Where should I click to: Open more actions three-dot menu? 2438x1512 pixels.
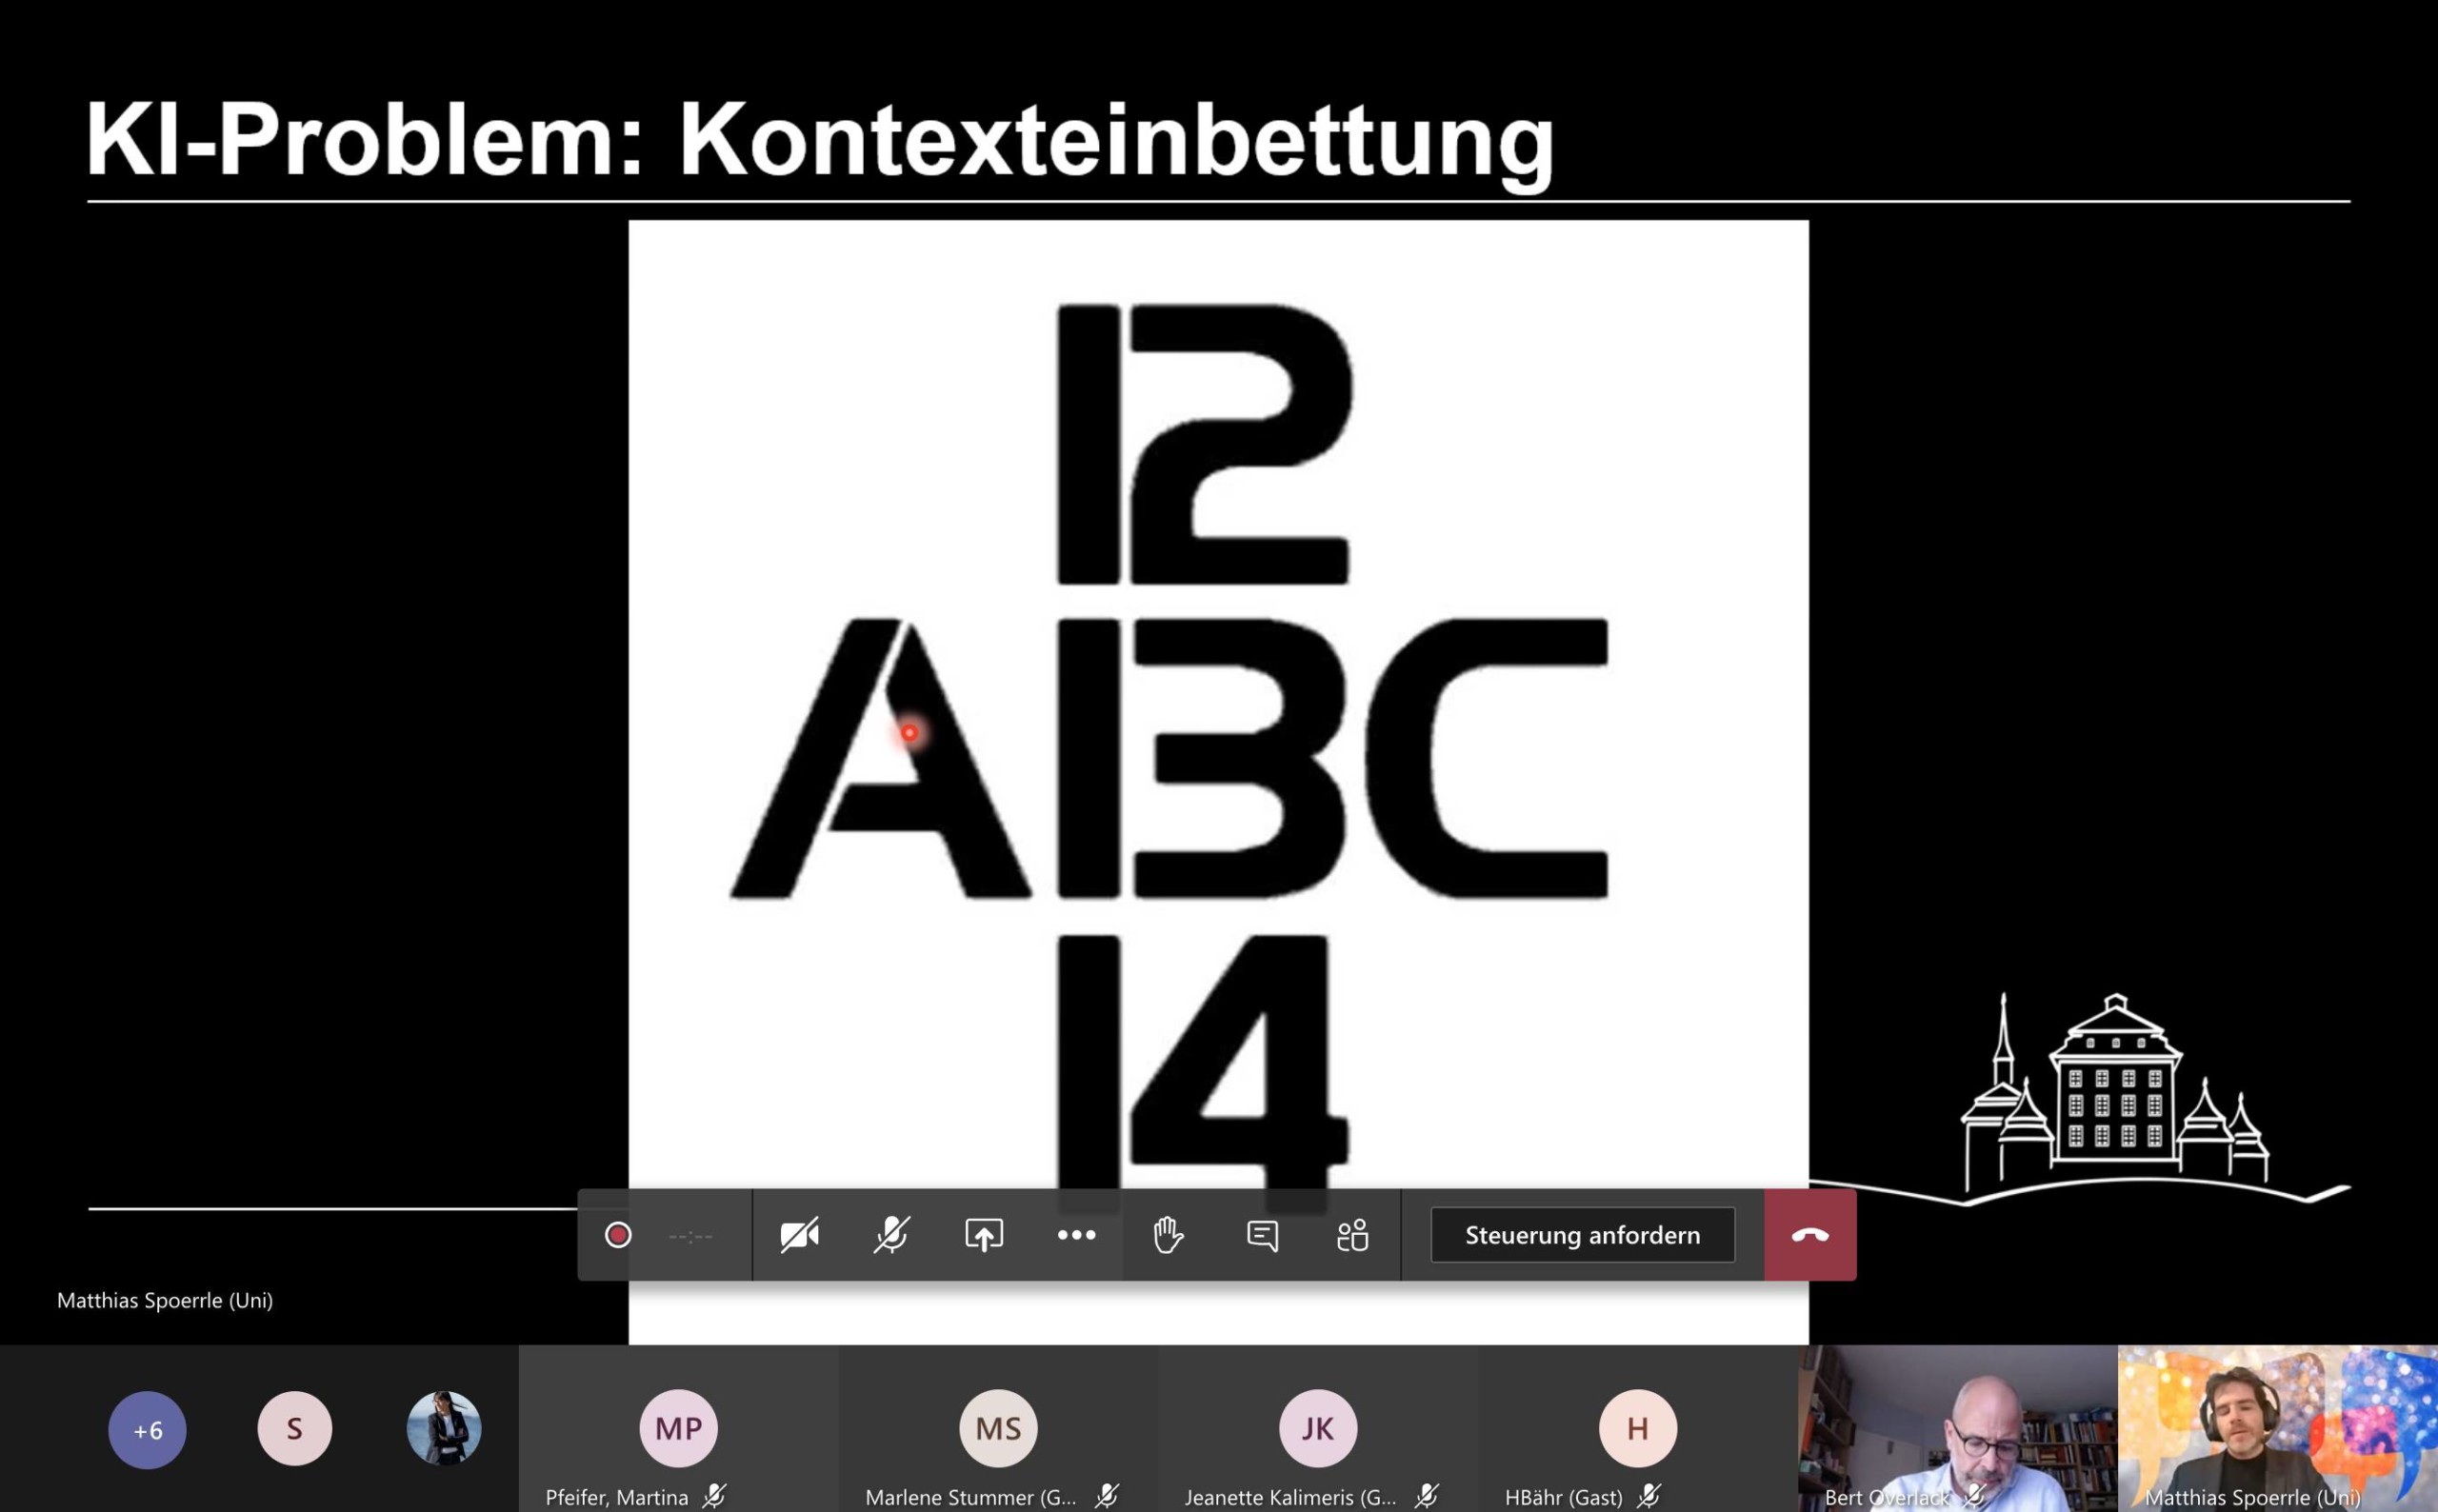point(1076,1235)
